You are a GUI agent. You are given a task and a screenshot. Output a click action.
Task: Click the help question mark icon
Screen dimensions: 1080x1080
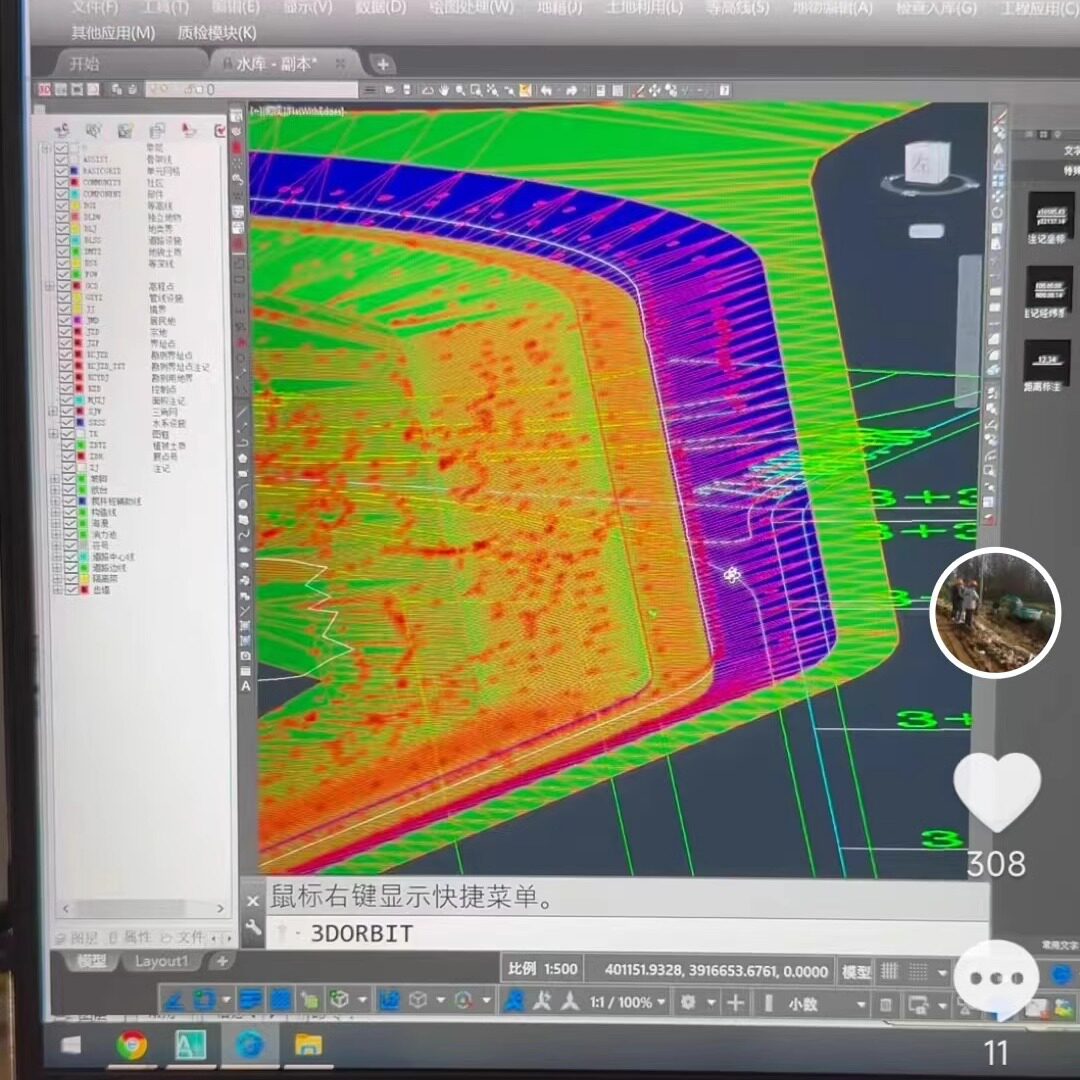(724, 90)
